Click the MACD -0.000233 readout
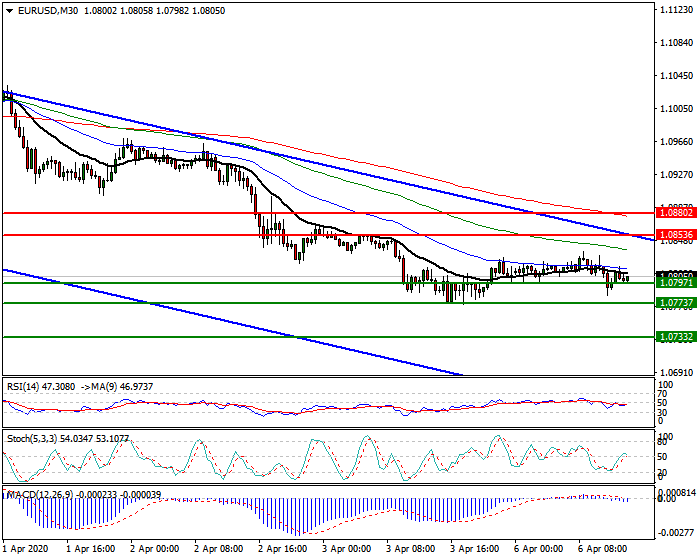The image size is (700, 560). coord(97,495)
